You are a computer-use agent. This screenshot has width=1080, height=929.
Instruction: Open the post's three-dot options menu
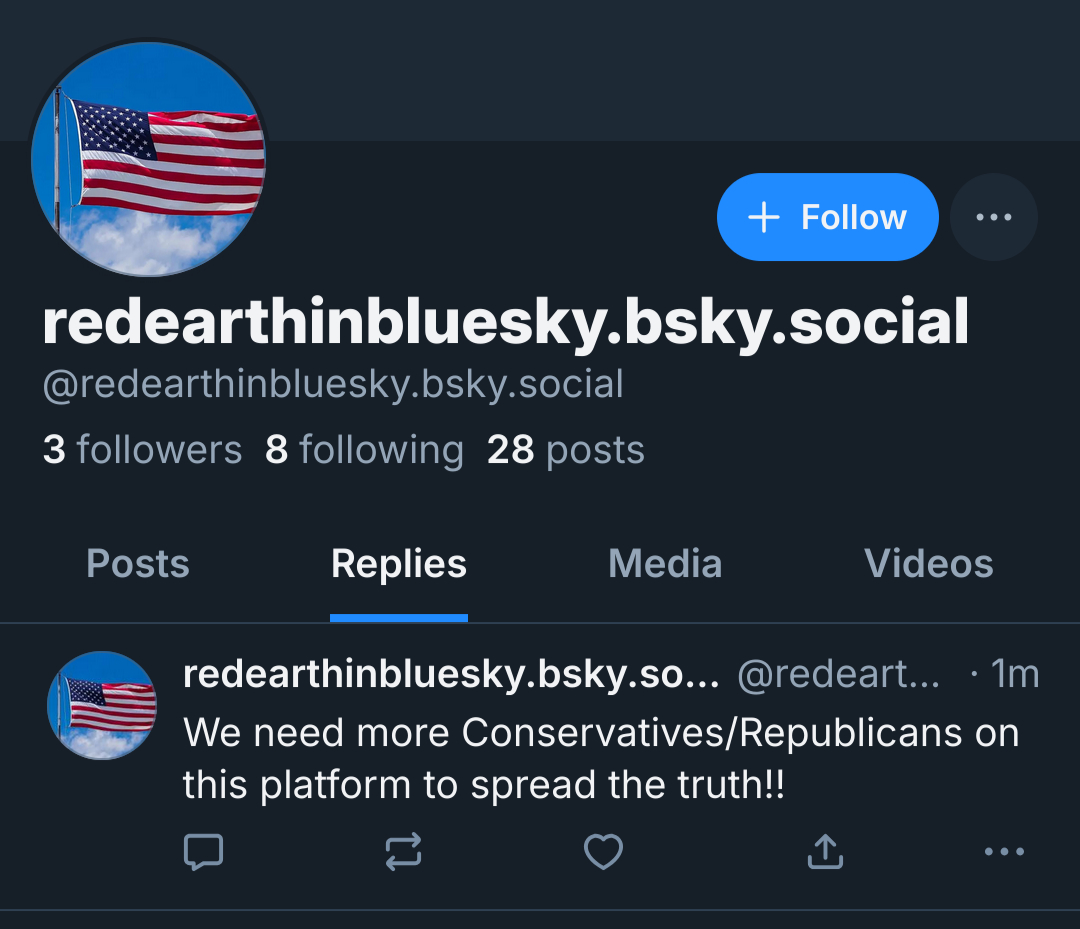click(1004, 852)
